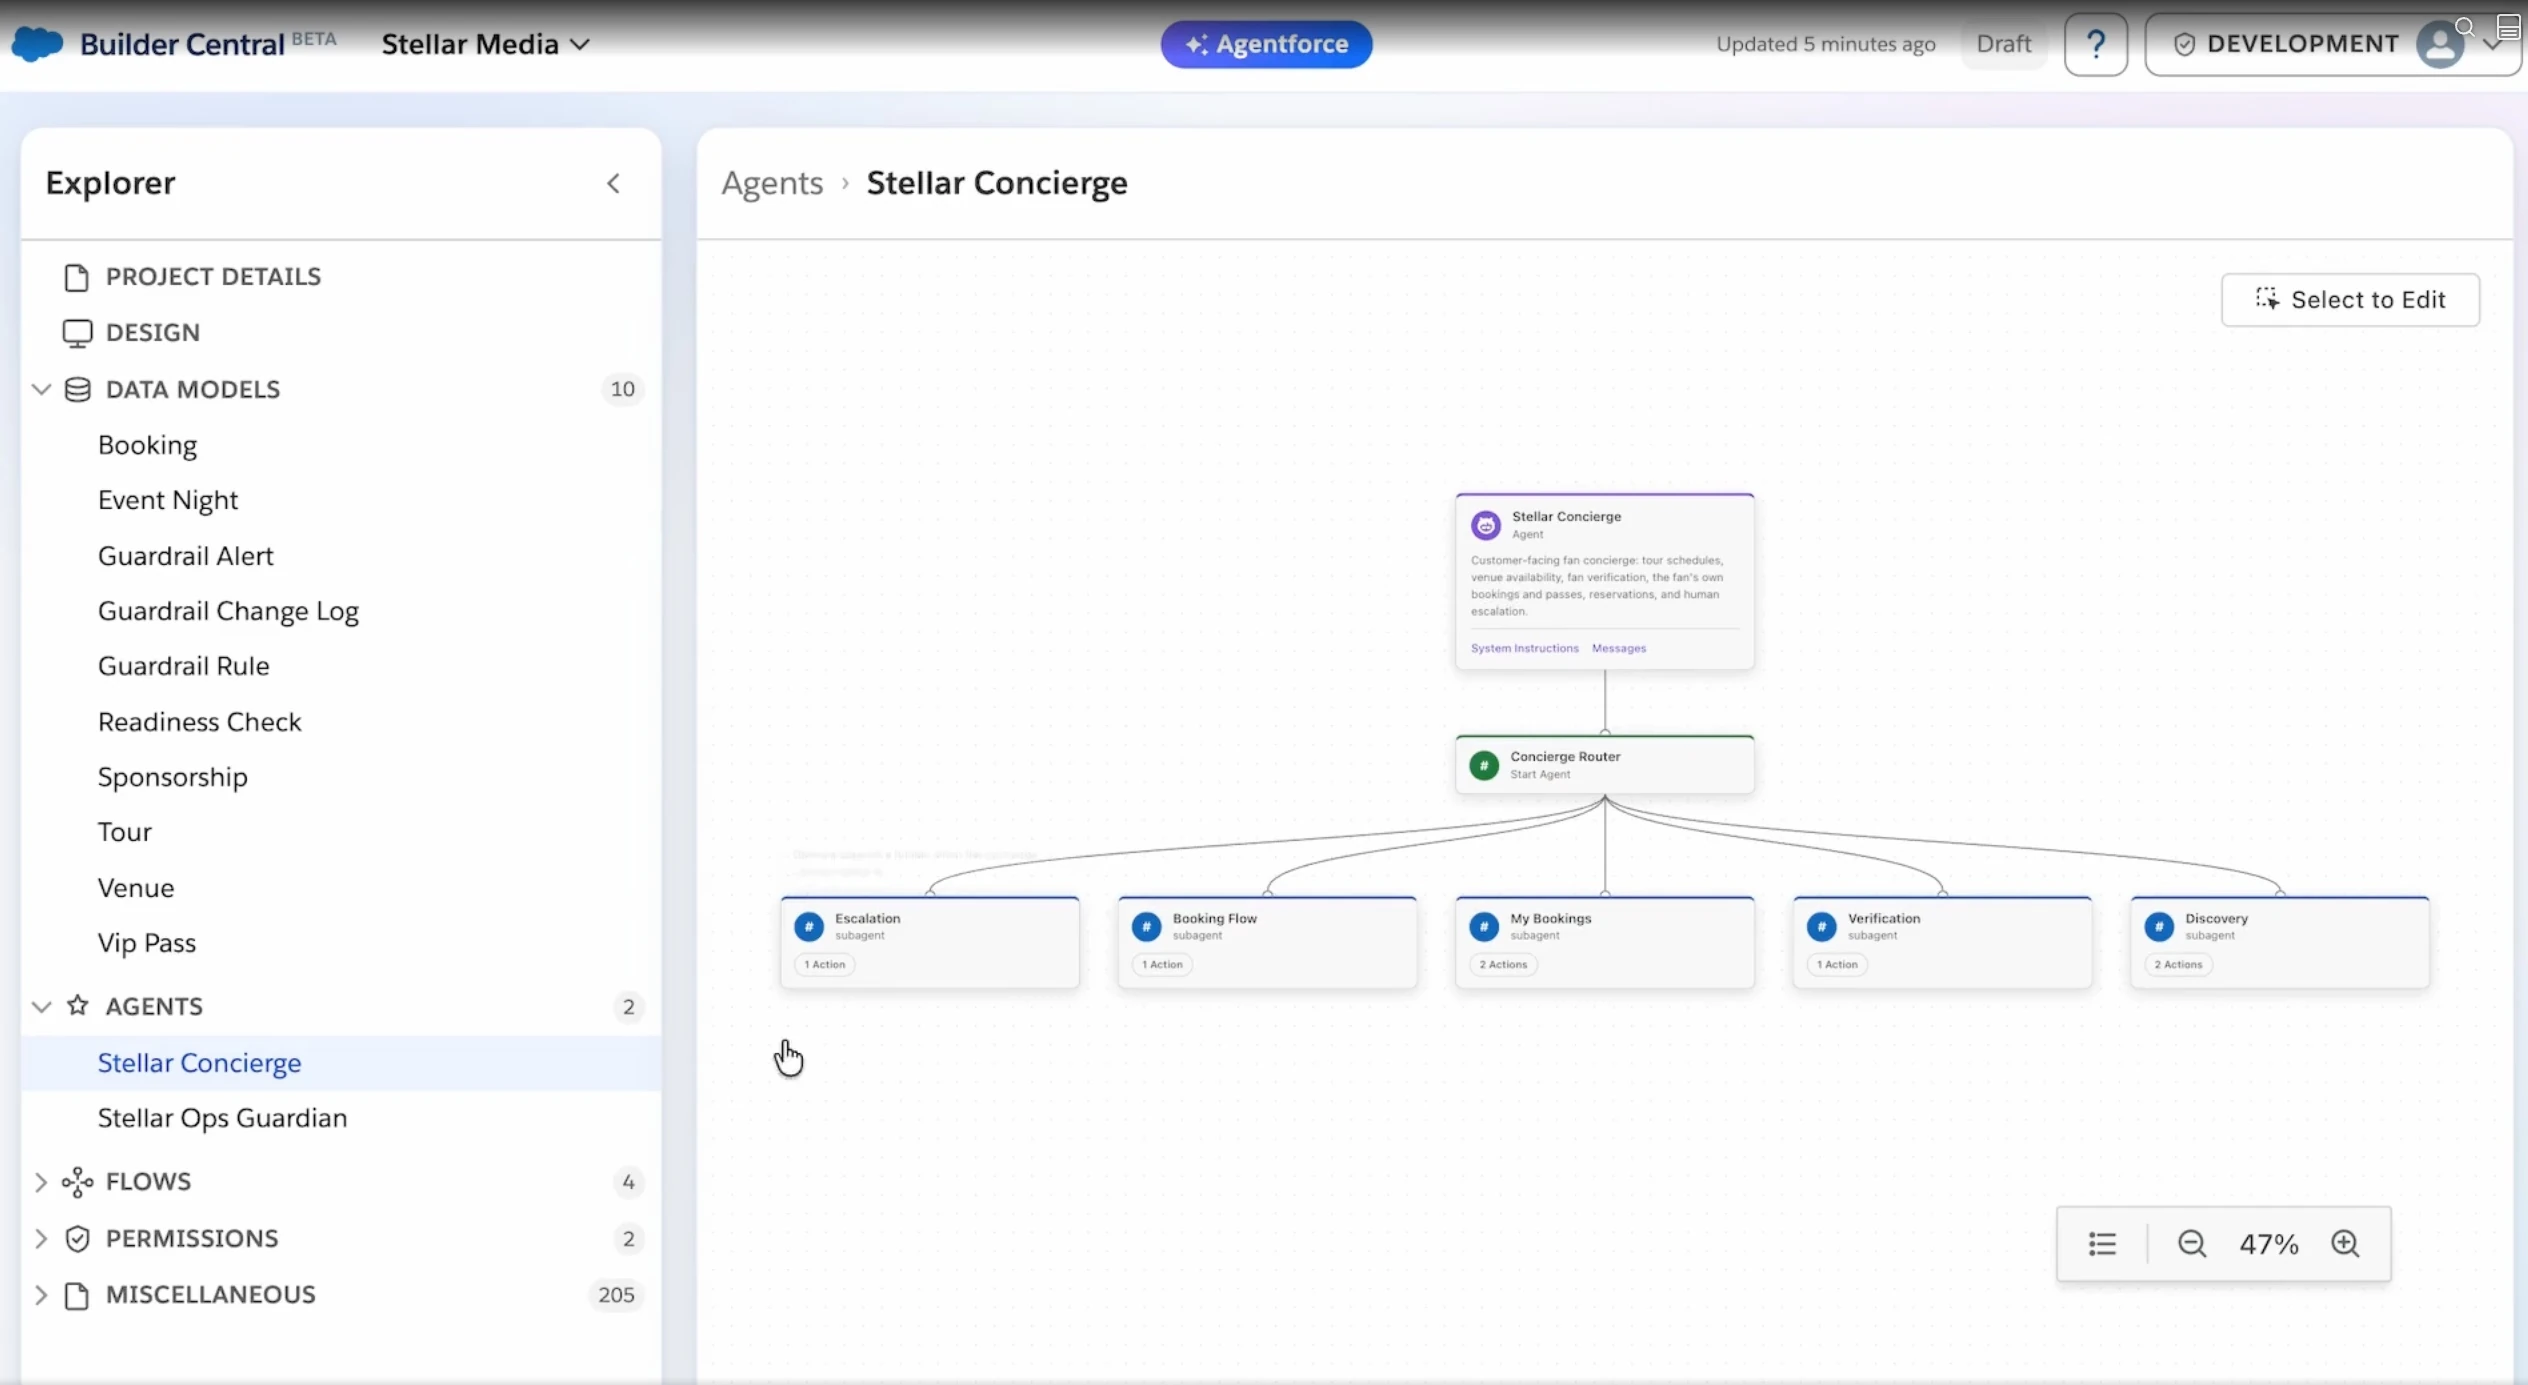Click the 47% zoom level value
Viewport: 2528px width, 1385px height.
click(2268, 1244)
